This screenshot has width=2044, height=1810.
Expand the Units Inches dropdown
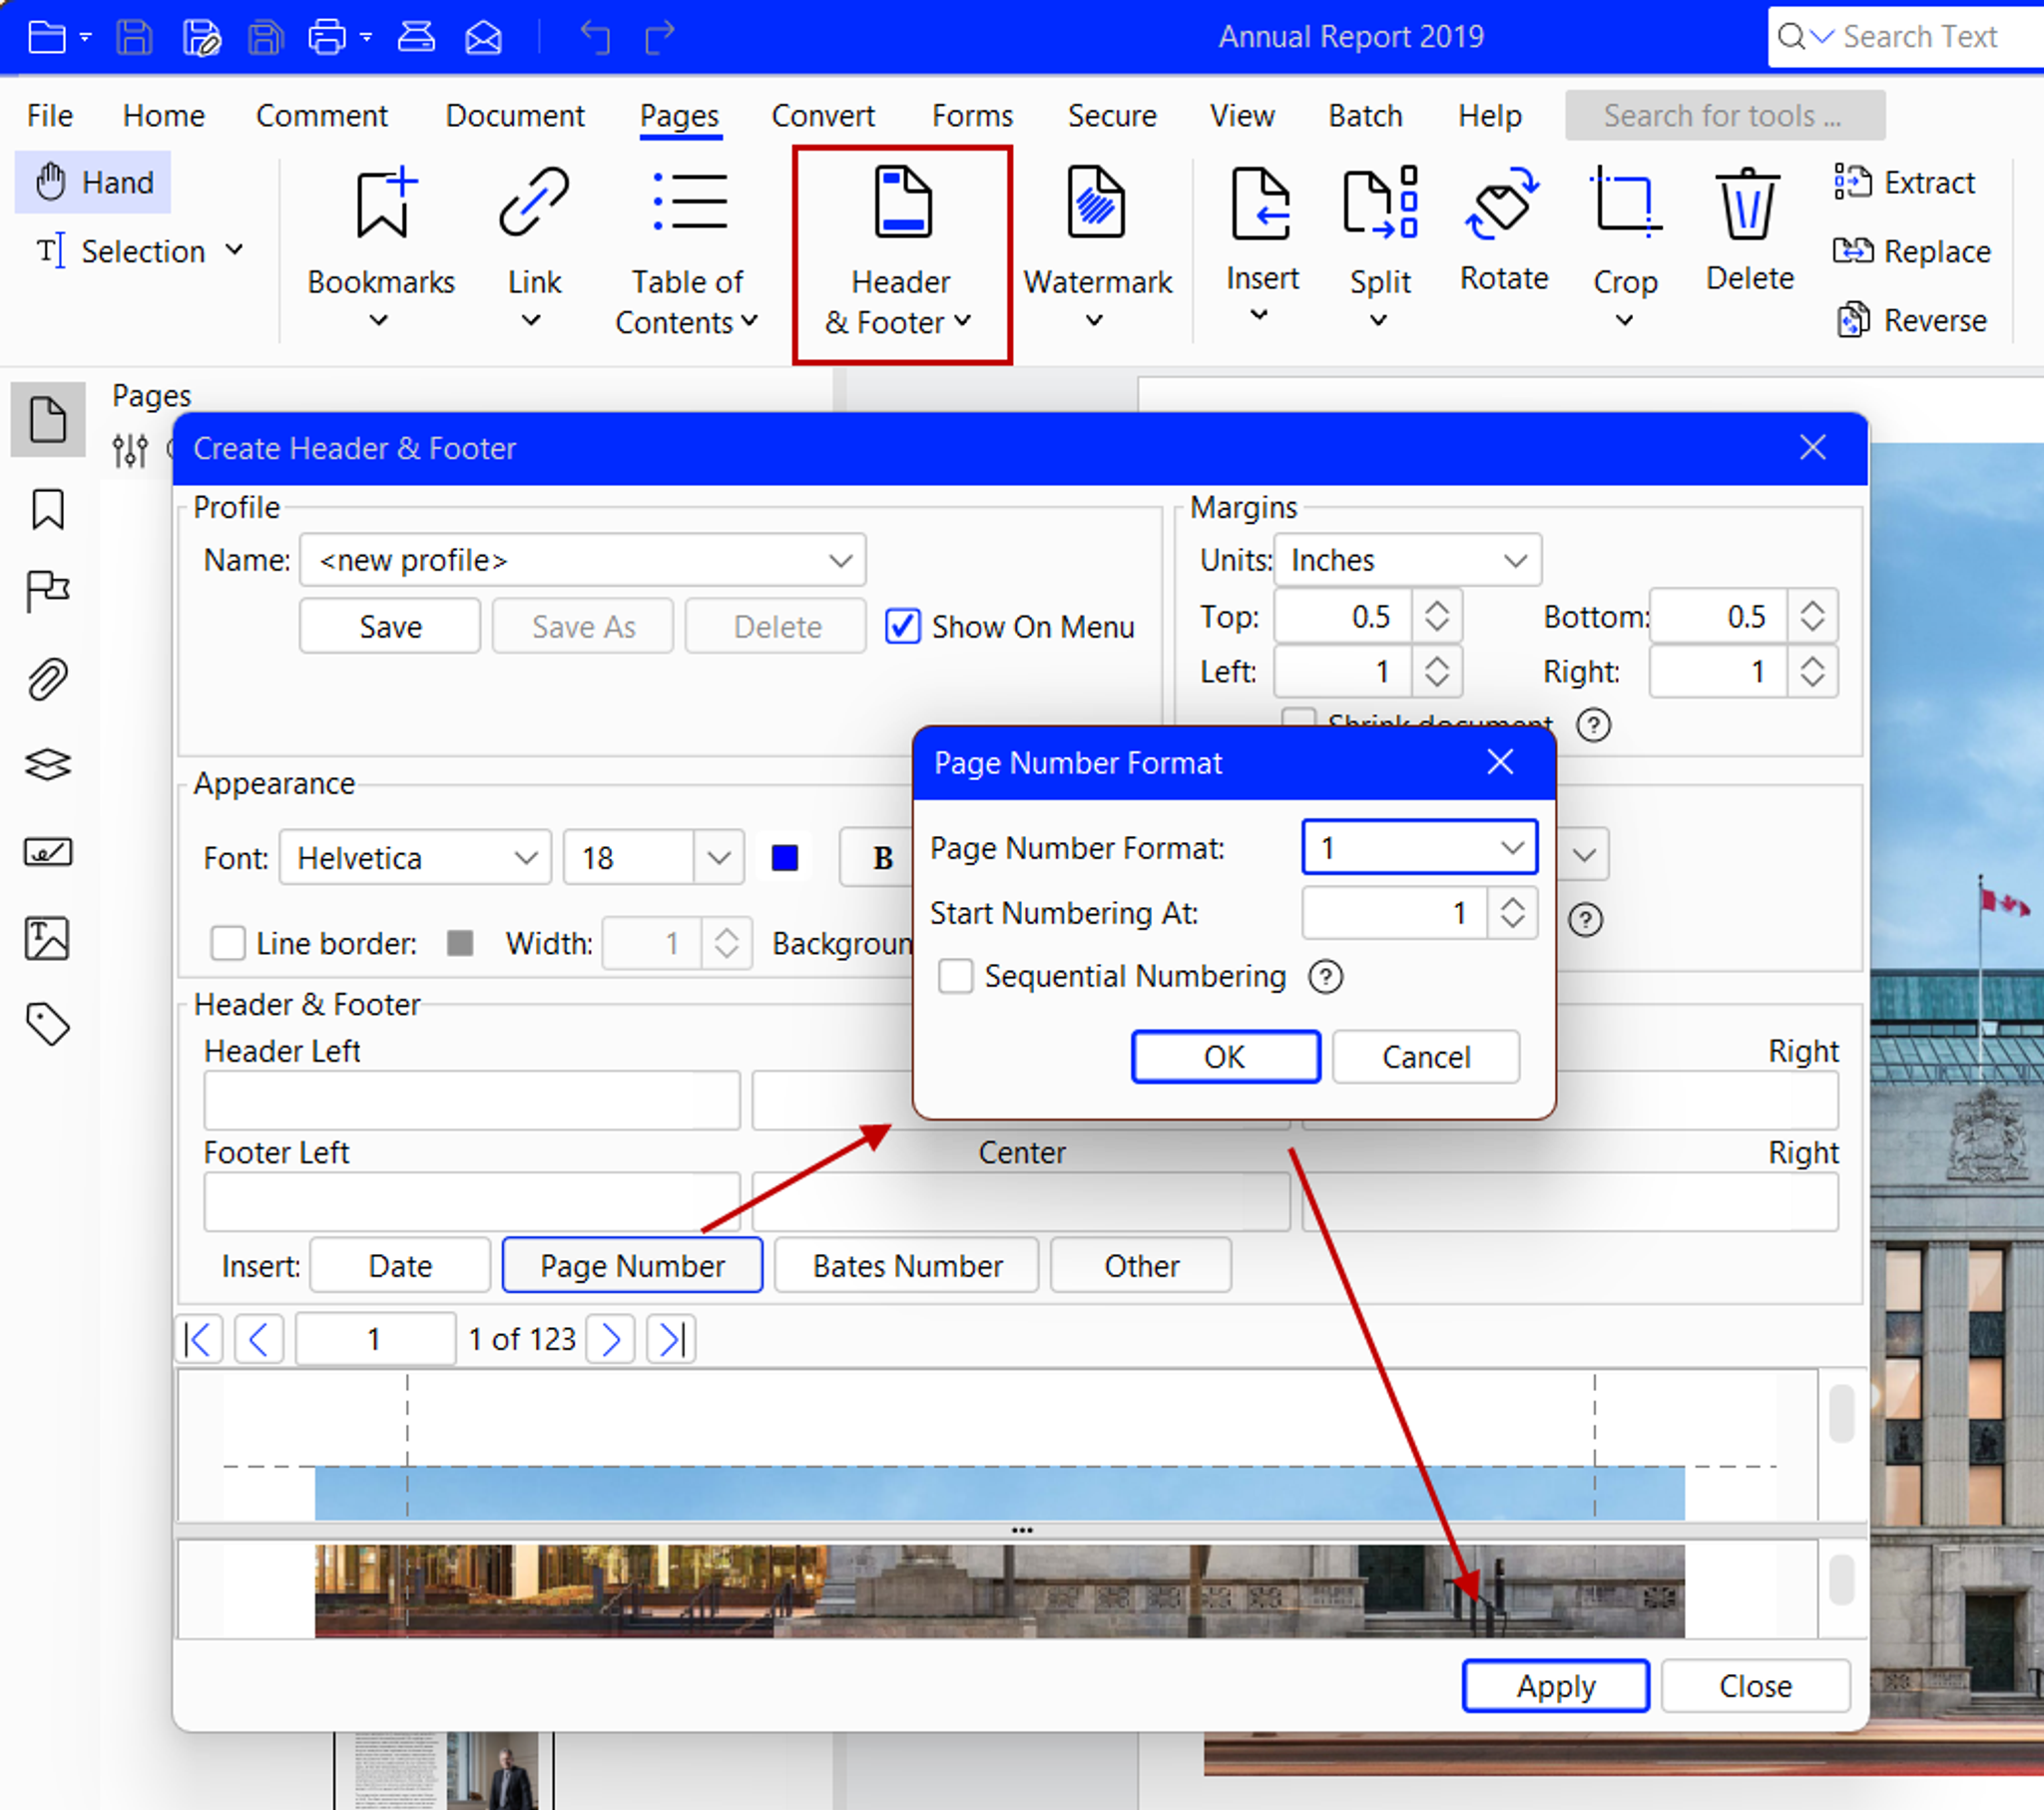click(x=1406, y=560)
